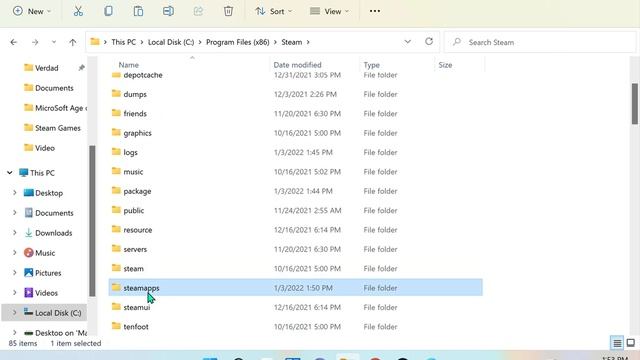Expand the Downloads tree node
This screenshot has height=360, width=640.
[15, 233]
